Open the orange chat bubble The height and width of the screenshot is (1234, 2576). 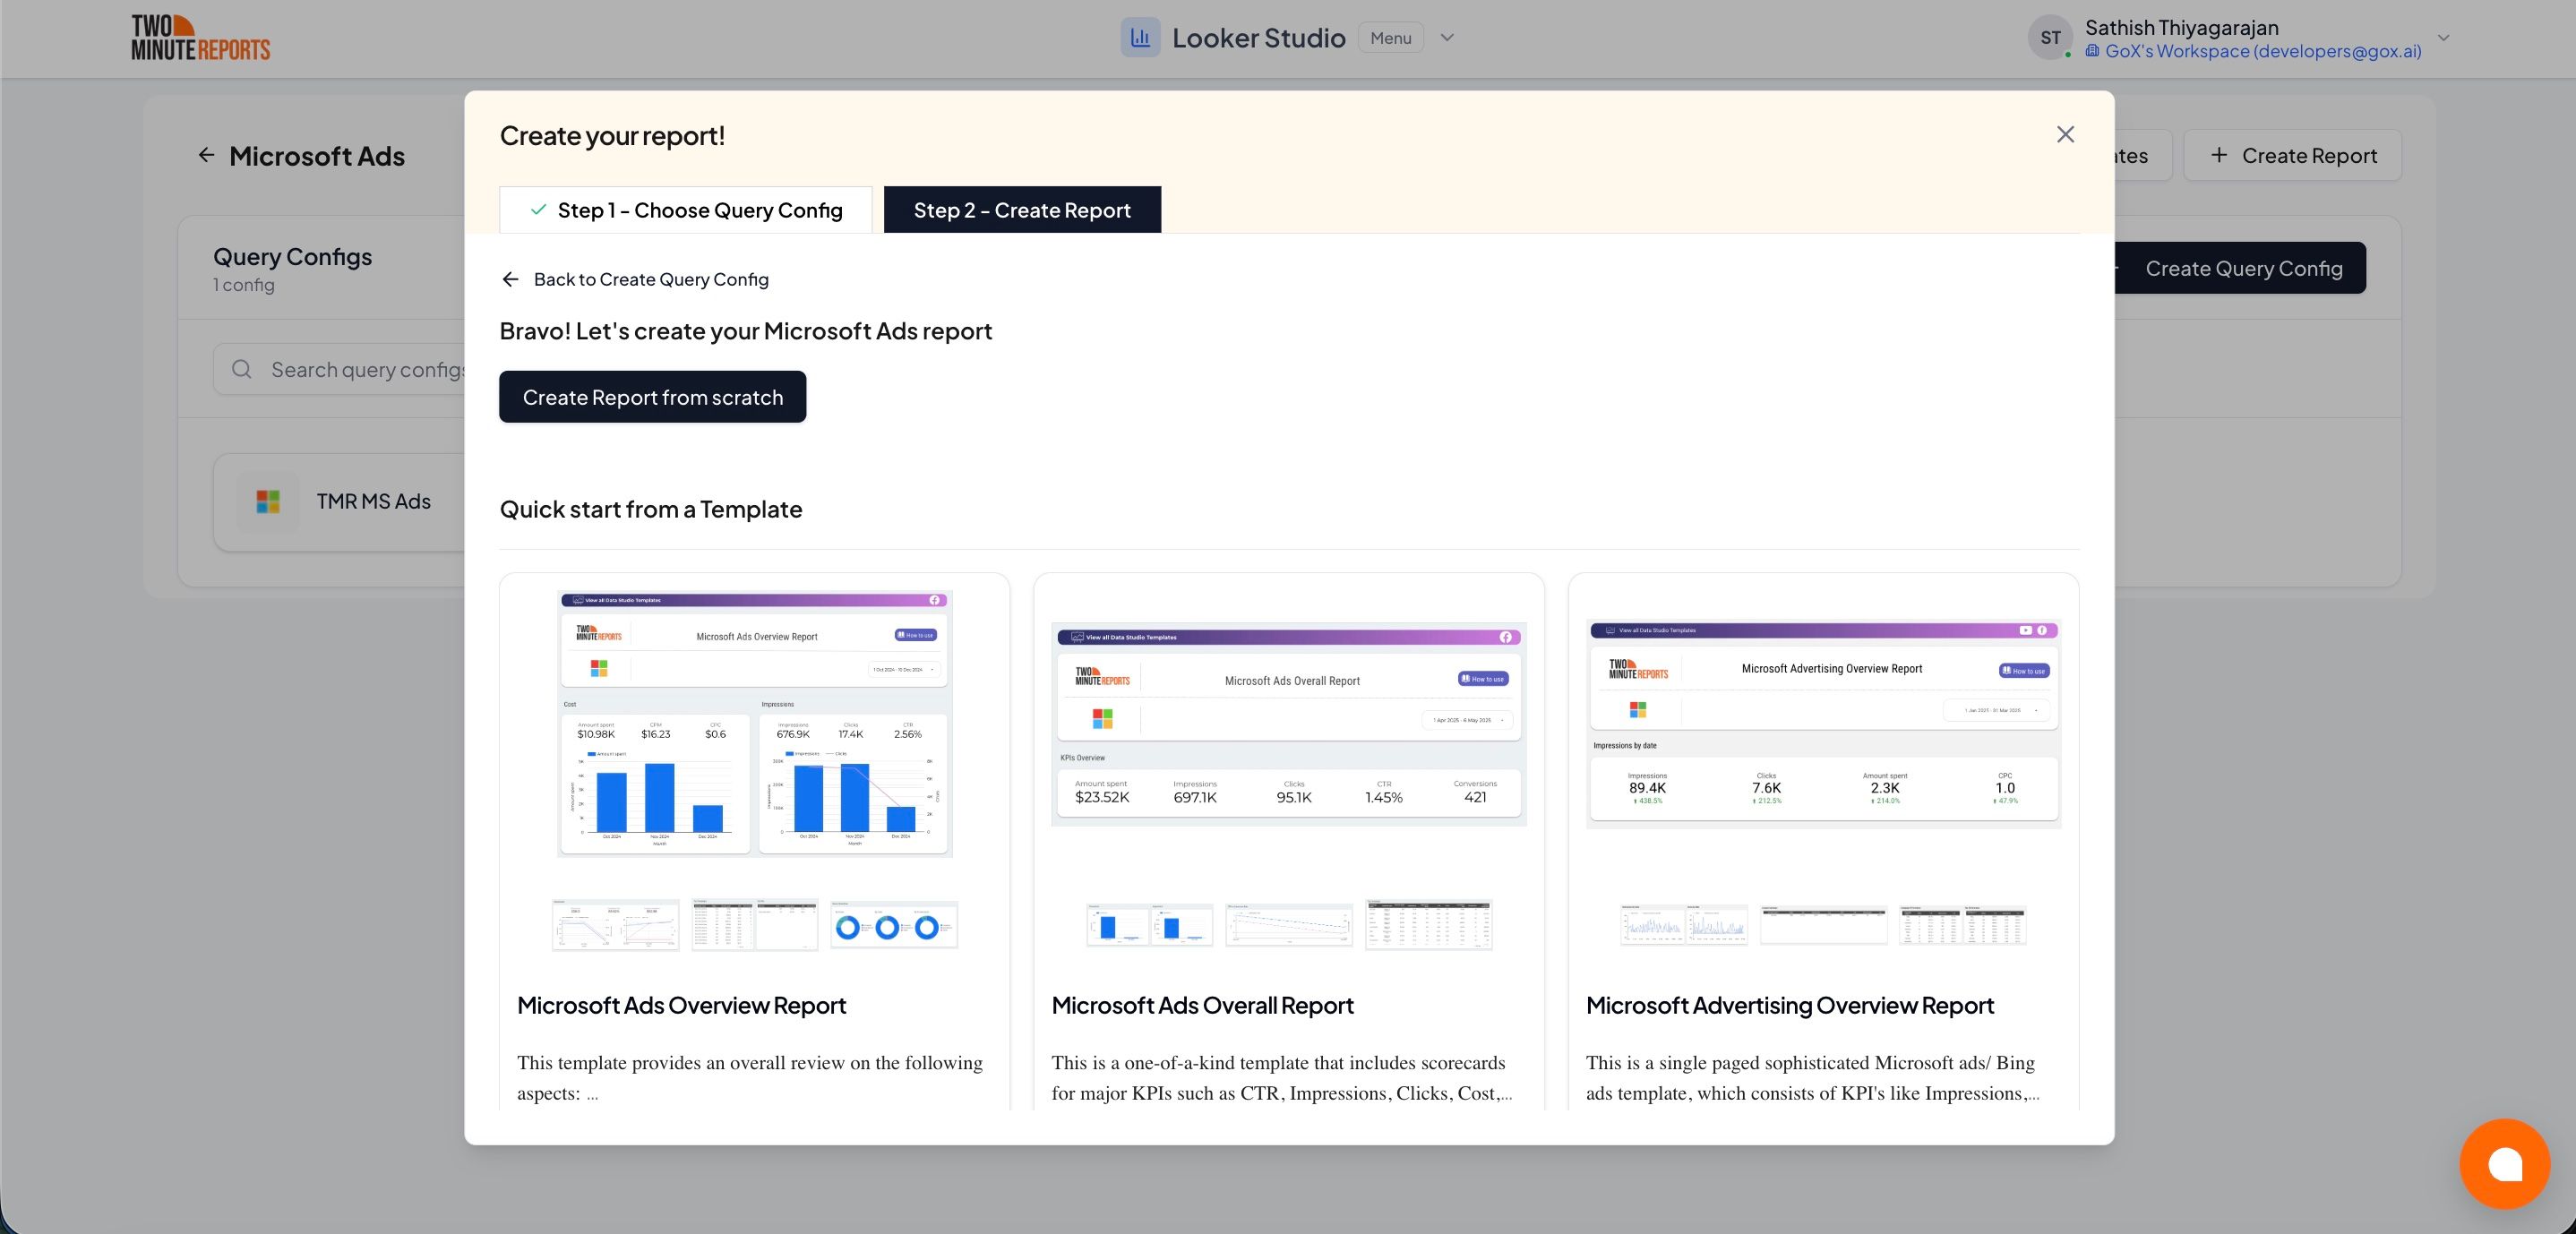click(x=2504, y=1163)
